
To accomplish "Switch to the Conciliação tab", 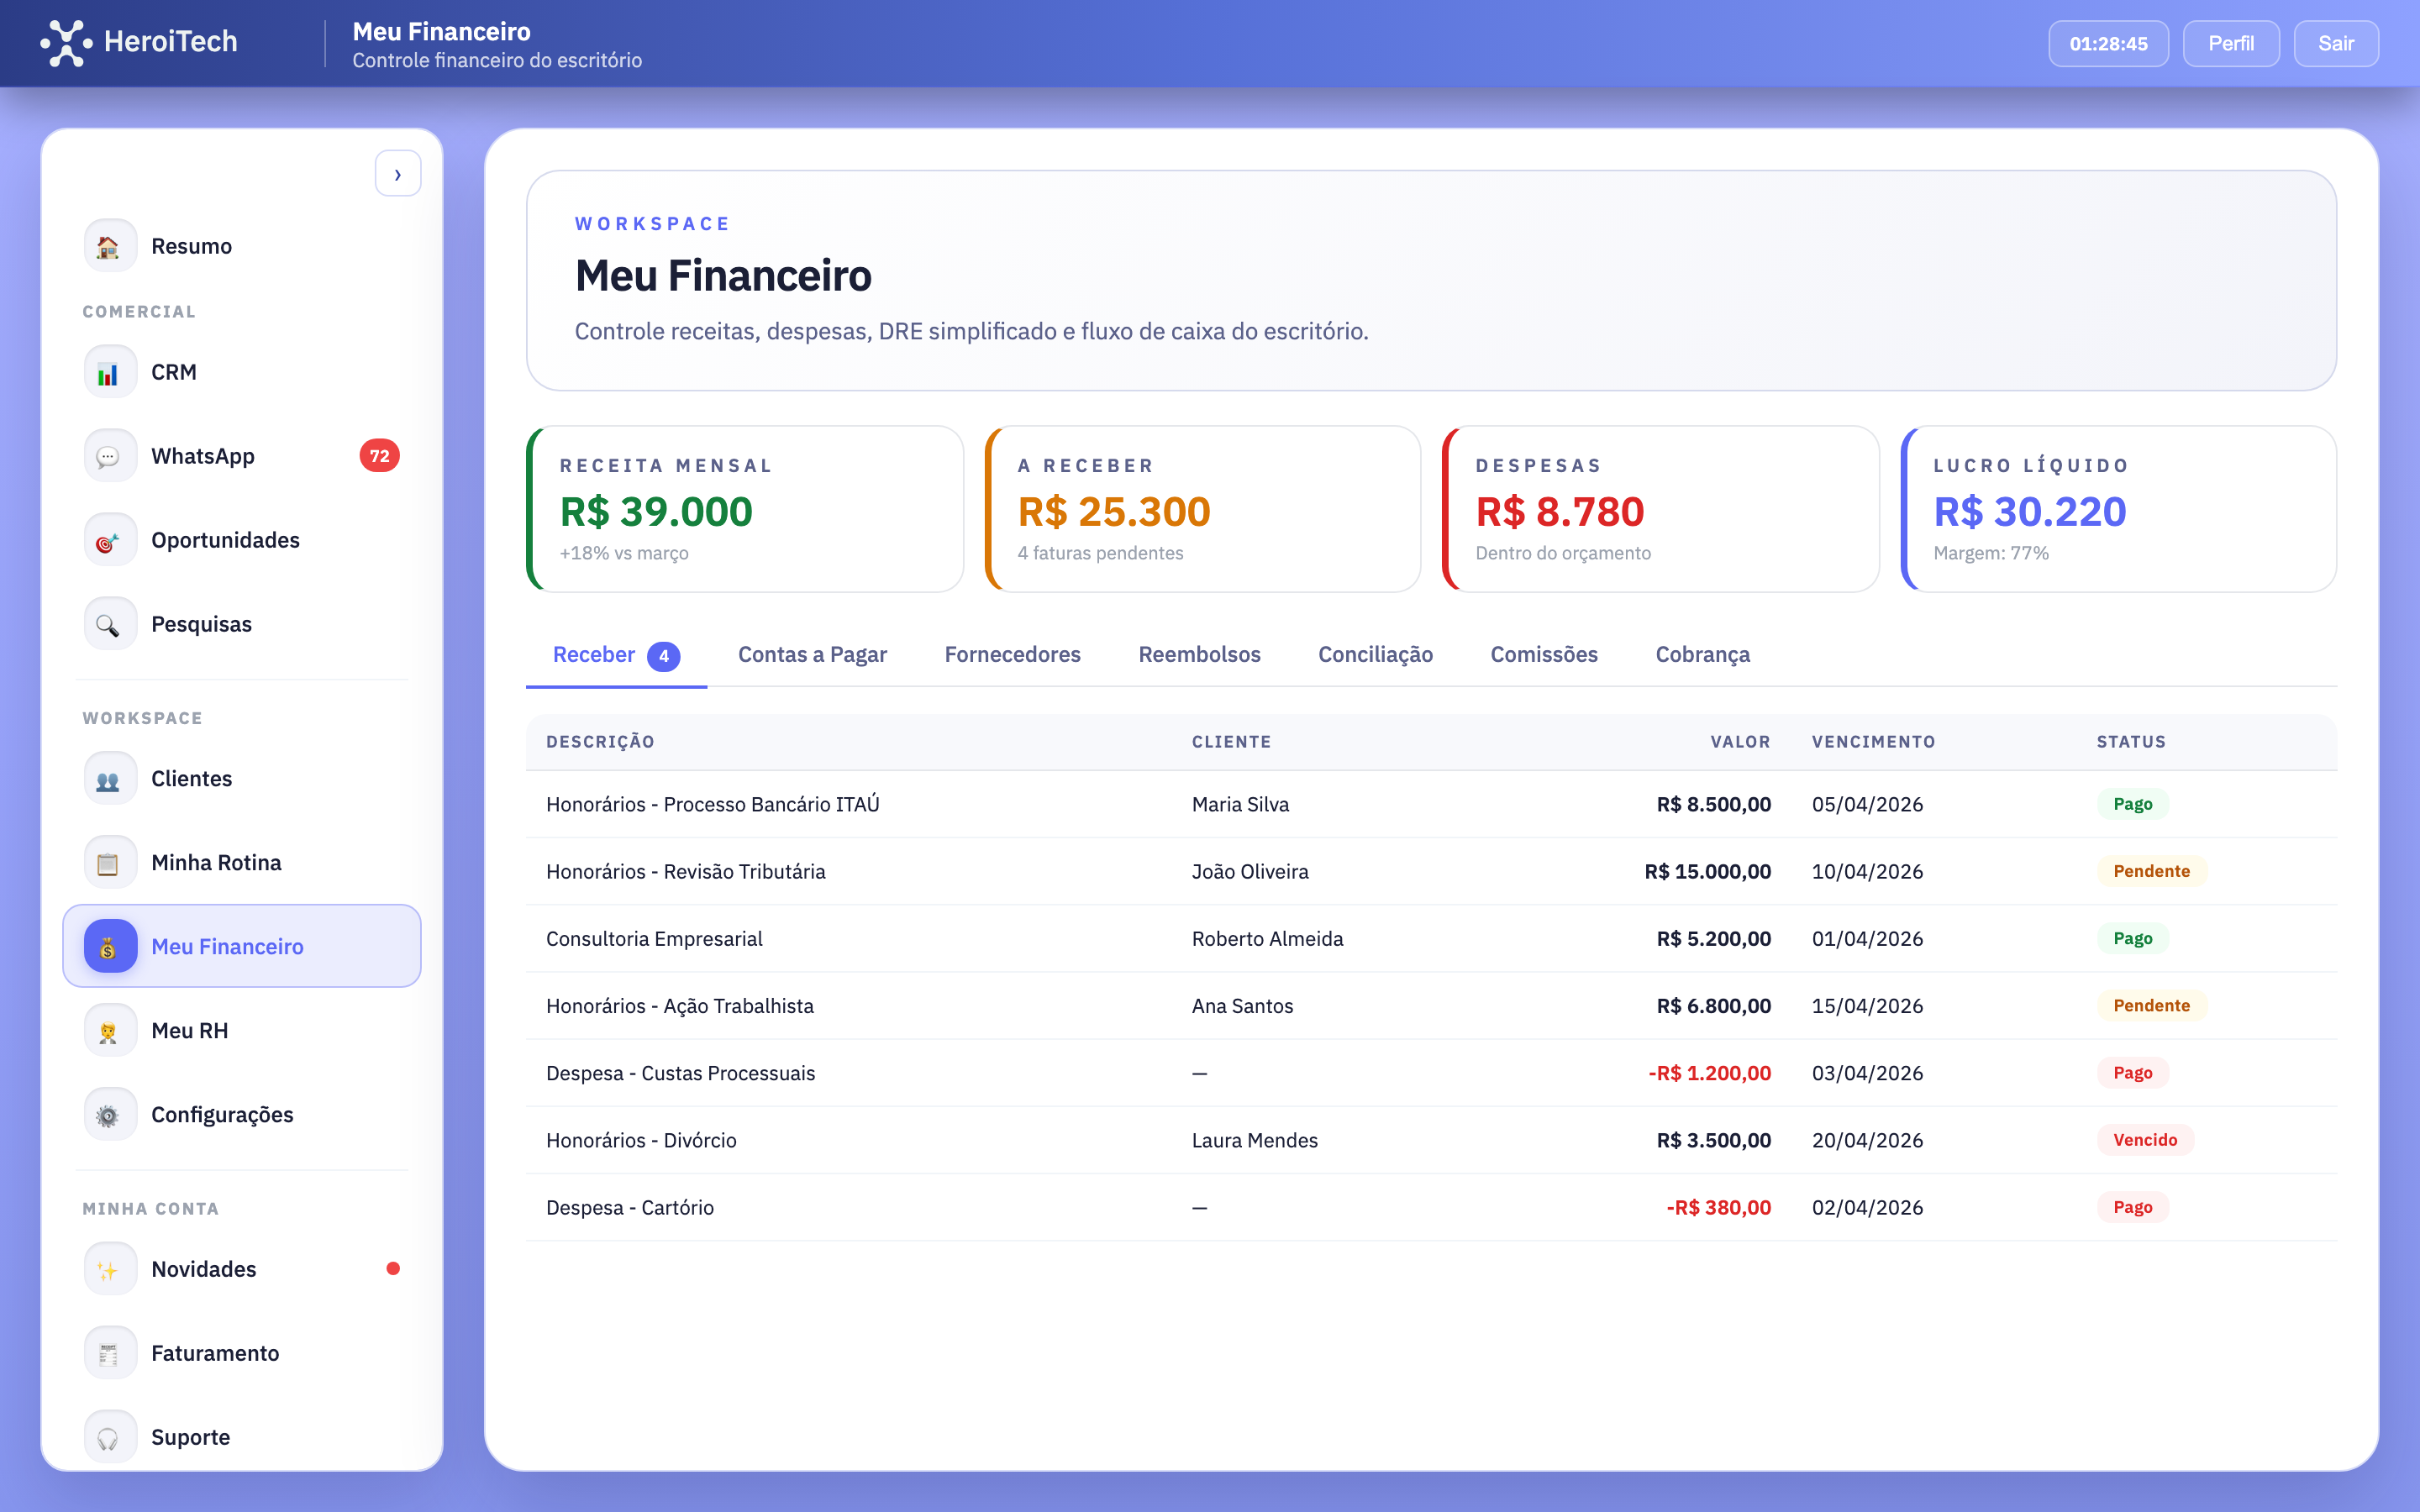I will [1375, 654].
